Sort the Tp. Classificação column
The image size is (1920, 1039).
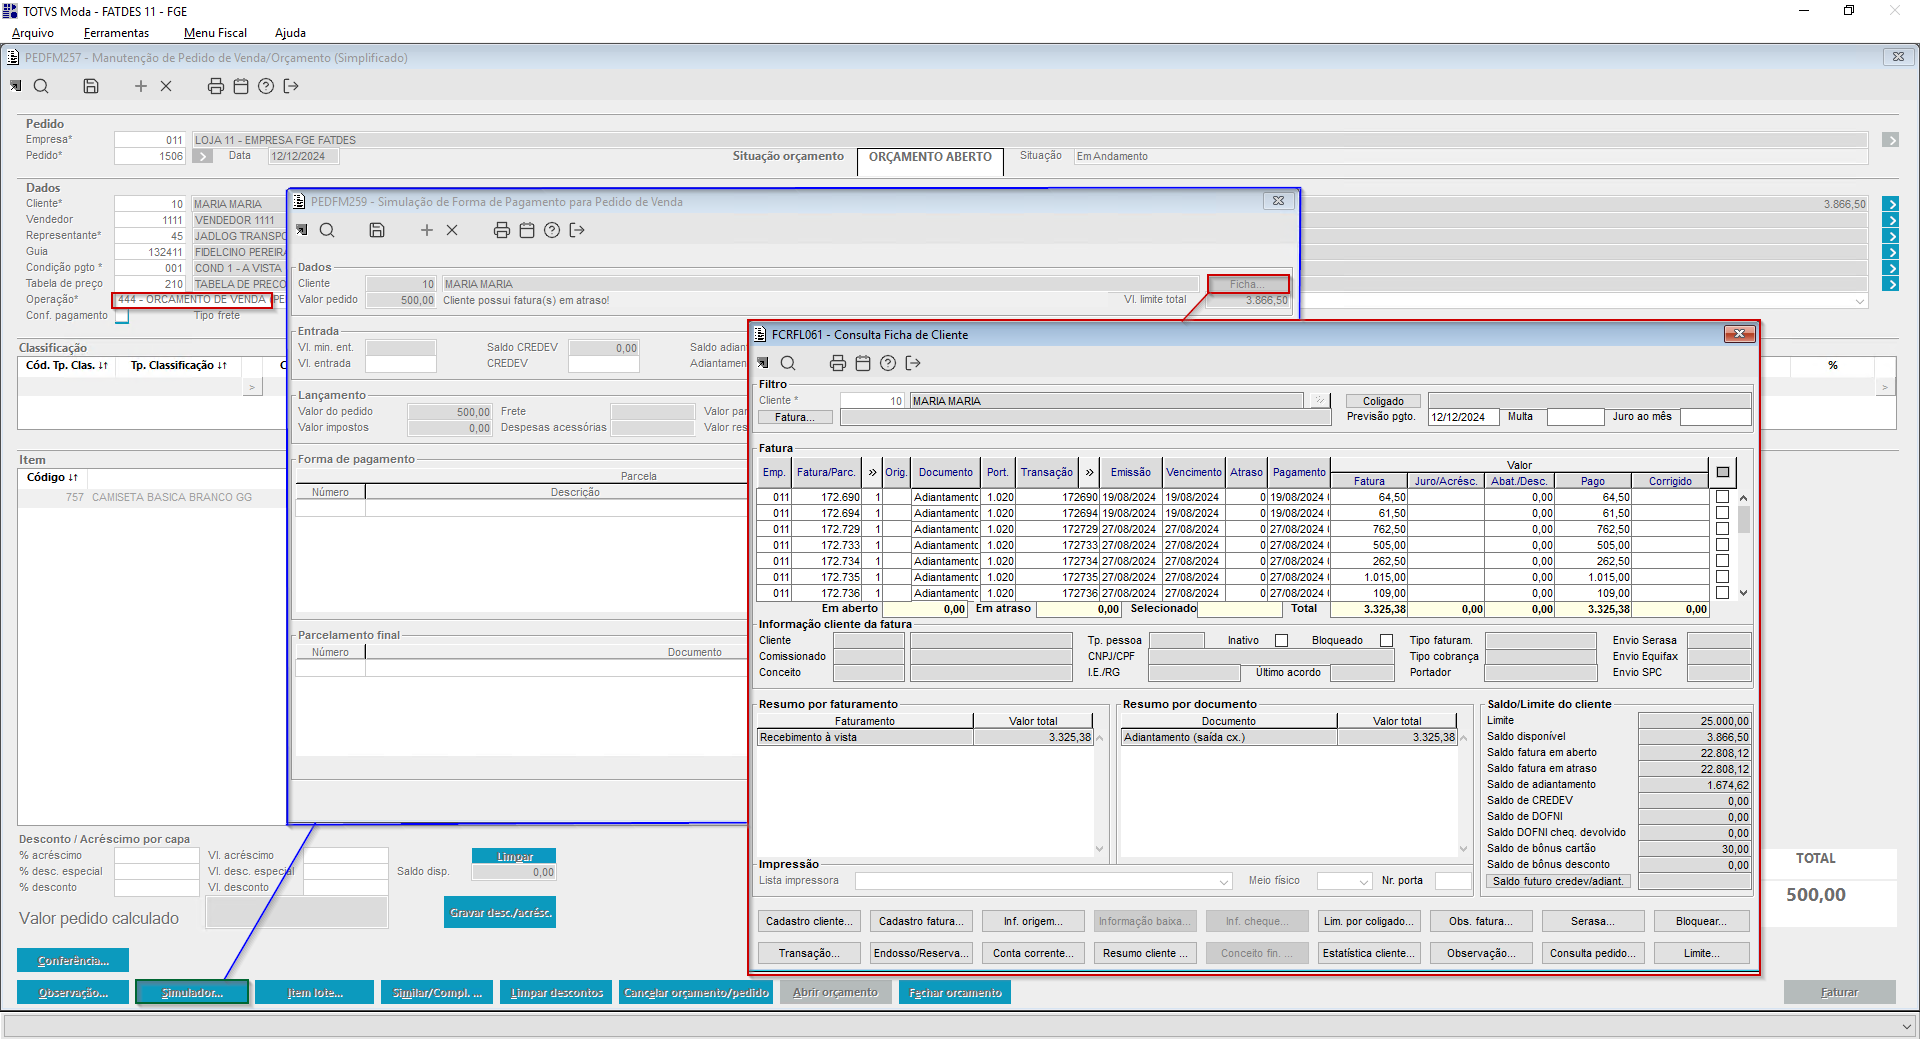click(x=179, y=366)
